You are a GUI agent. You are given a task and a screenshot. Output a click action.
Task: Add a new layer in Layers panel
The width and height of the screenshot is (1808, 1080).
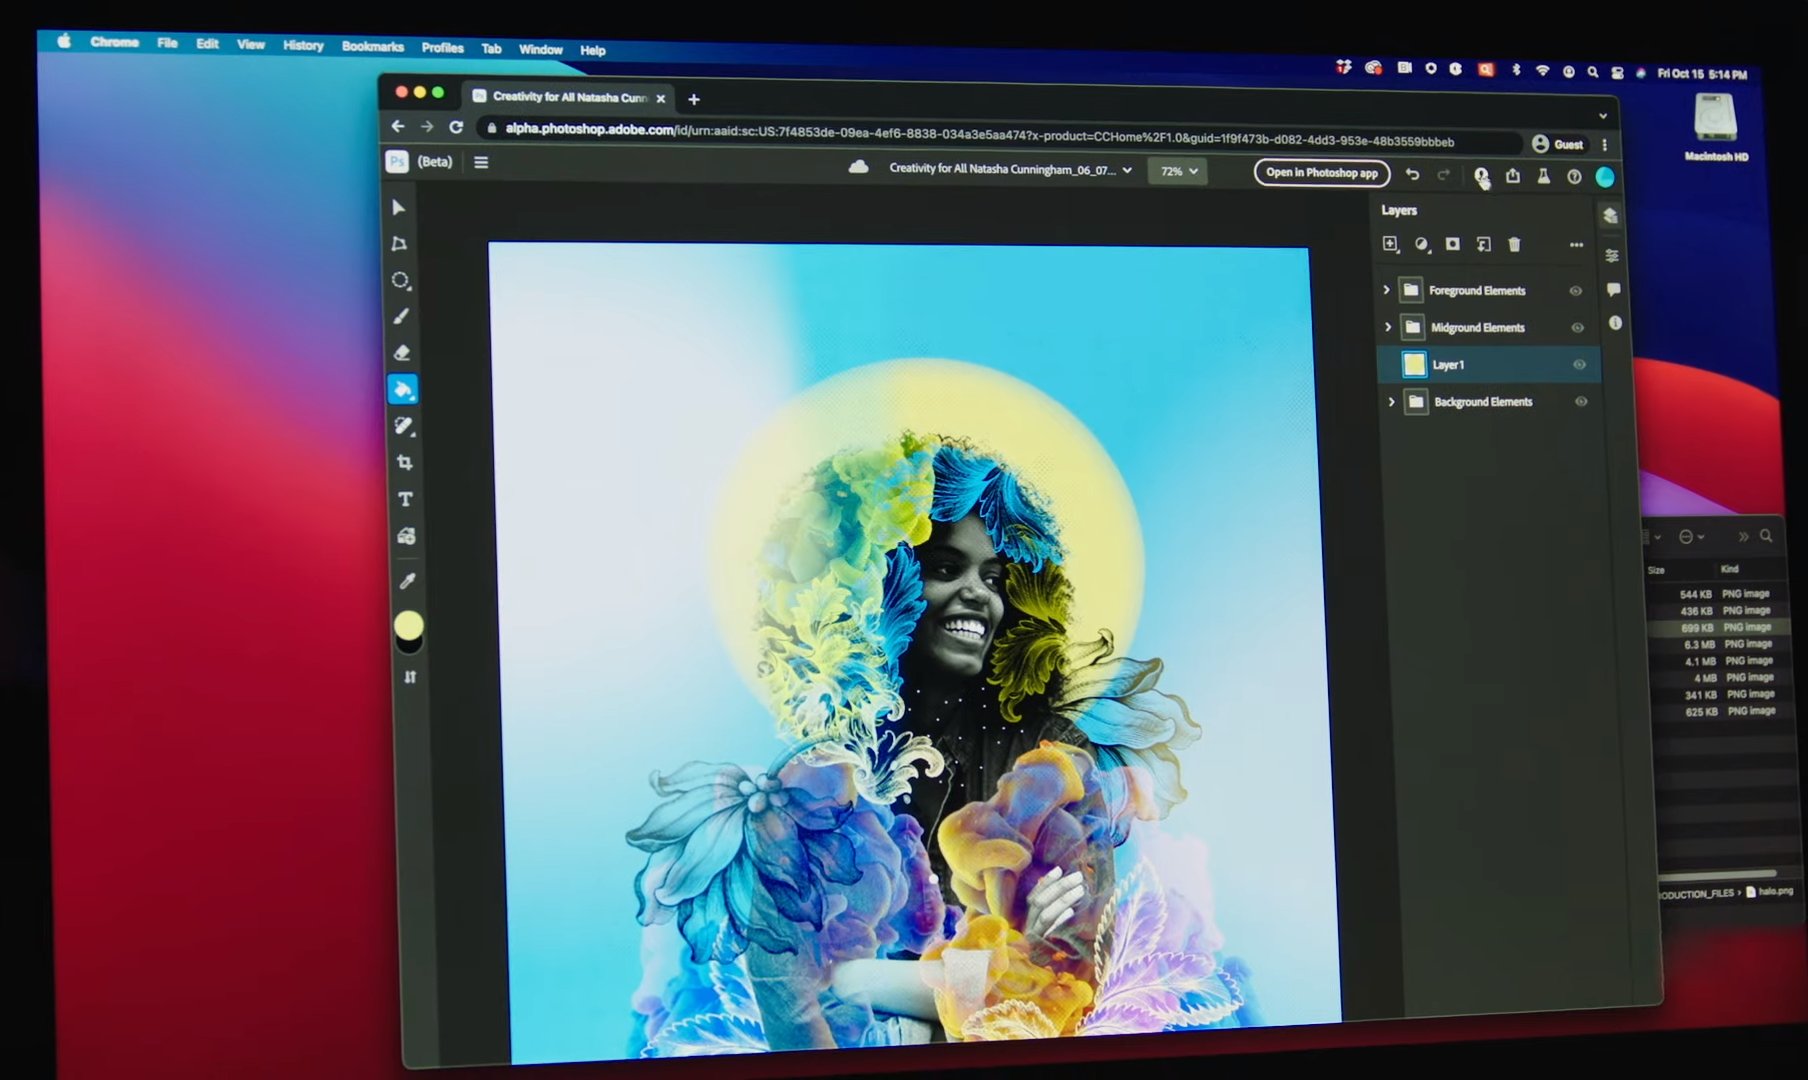[x=1390, y=244]
